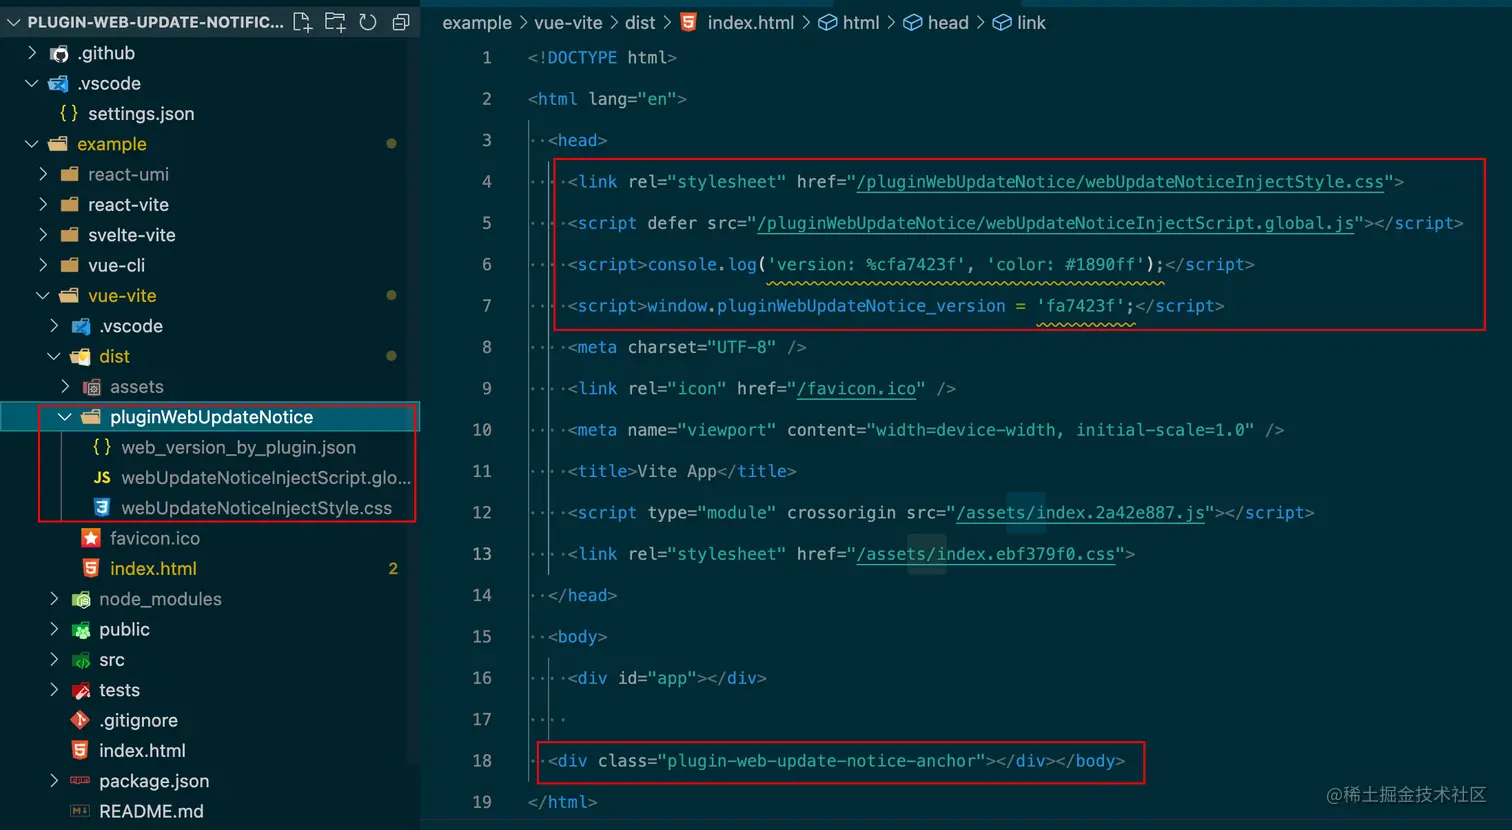The height and width of the screenshot is (830, 1512).
Task: Collapse the example folder chevron
Action: [32, 144]
